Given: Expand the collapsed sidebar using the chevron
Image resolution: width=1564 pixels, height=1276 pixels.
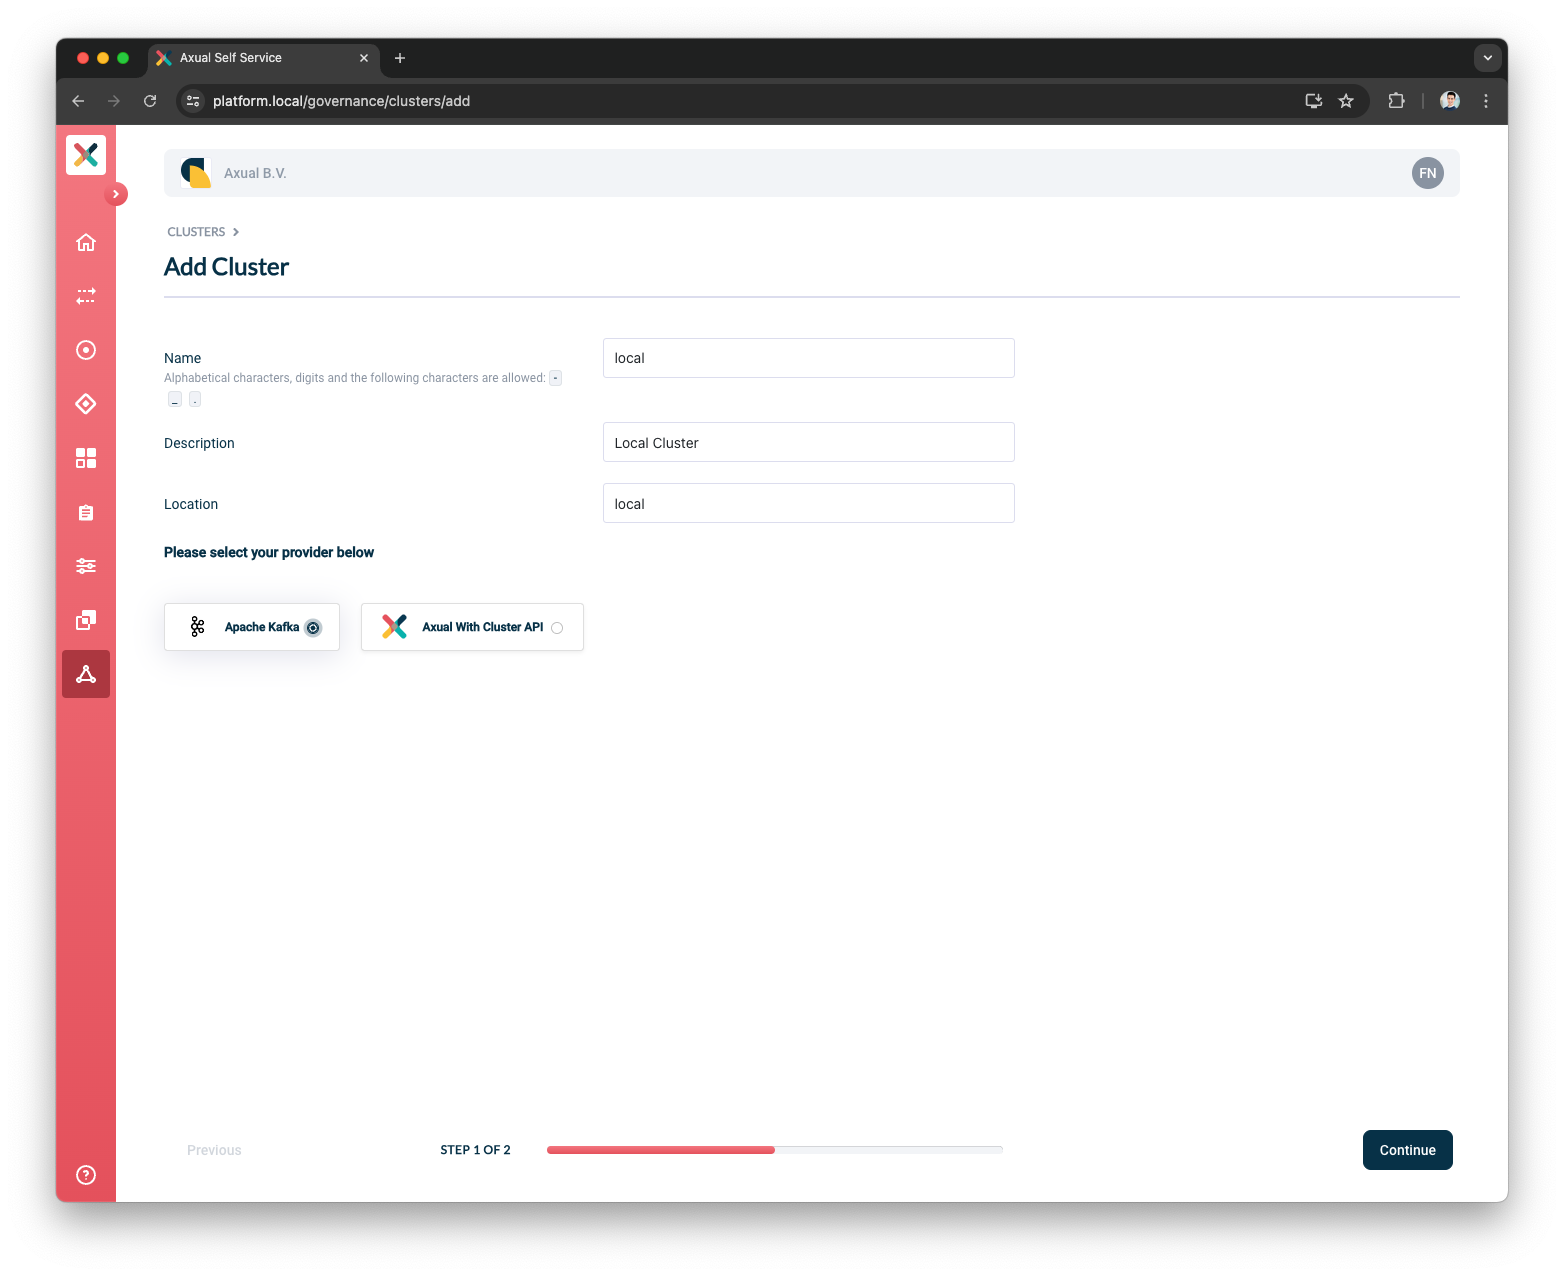Looking at the screenshot, I should pos(117,194).
